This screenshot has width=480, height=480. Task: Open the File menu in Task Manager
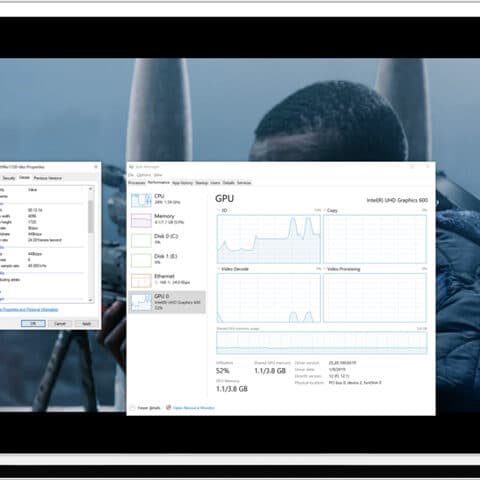[131, 175]
